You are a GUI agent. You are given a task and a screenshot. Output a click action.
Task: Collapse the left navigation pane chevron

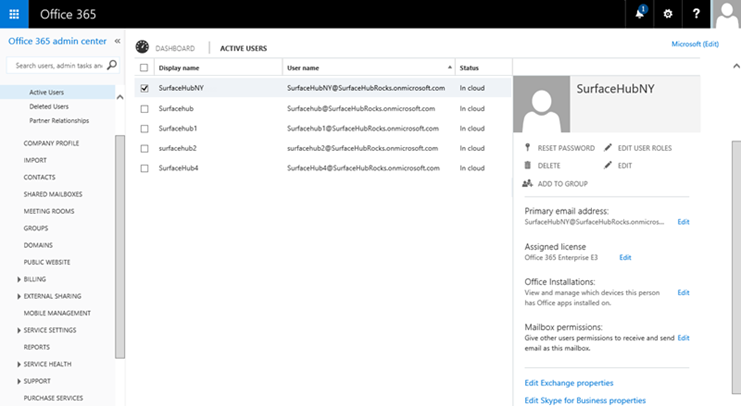point(117,41)
